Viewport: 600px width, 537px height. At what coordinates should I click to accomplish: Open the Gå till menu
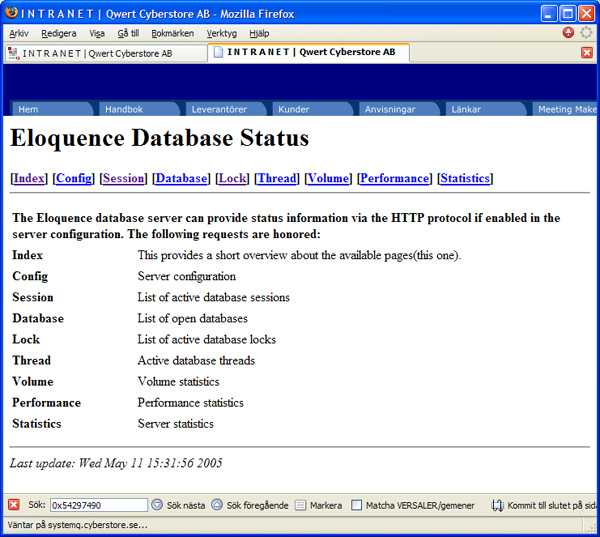[x=128, y=34]
